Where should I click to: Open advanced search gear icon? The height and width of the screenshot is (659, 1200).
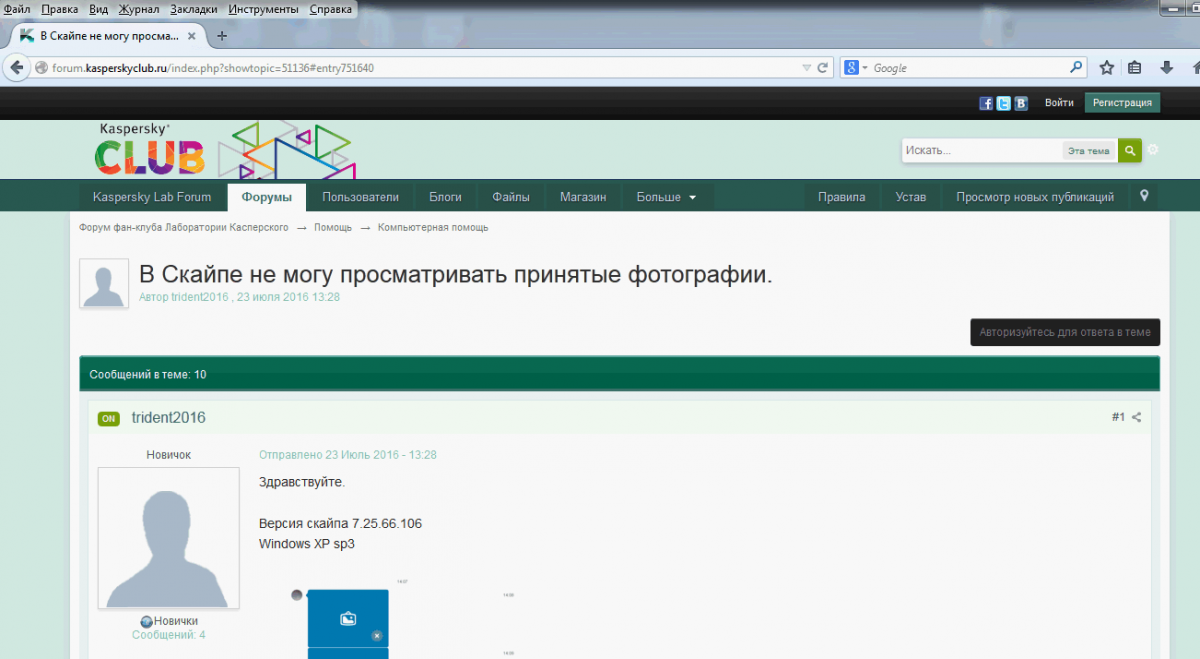(1153, 150)
